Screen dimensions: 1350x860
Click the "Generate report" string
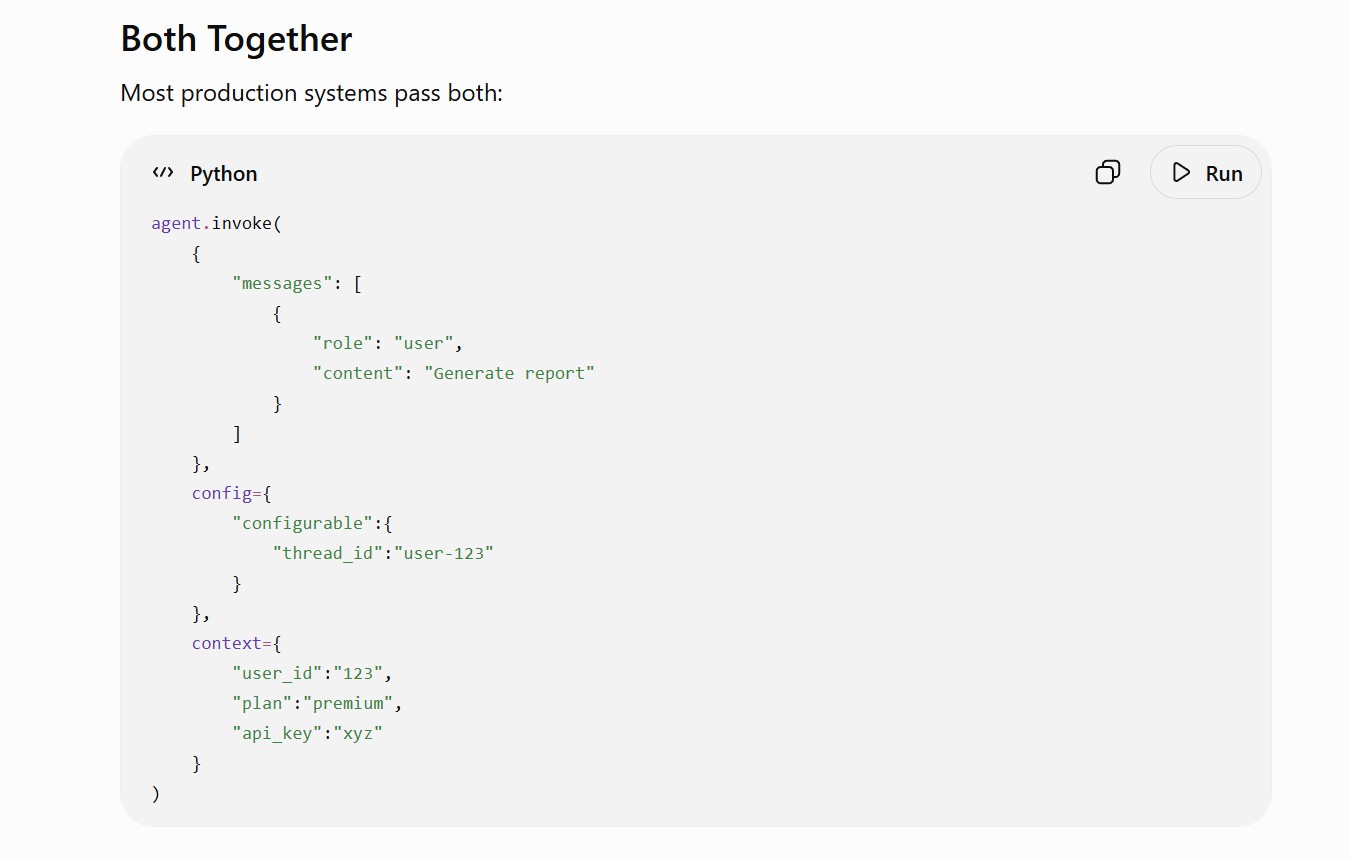click(509, 373)
